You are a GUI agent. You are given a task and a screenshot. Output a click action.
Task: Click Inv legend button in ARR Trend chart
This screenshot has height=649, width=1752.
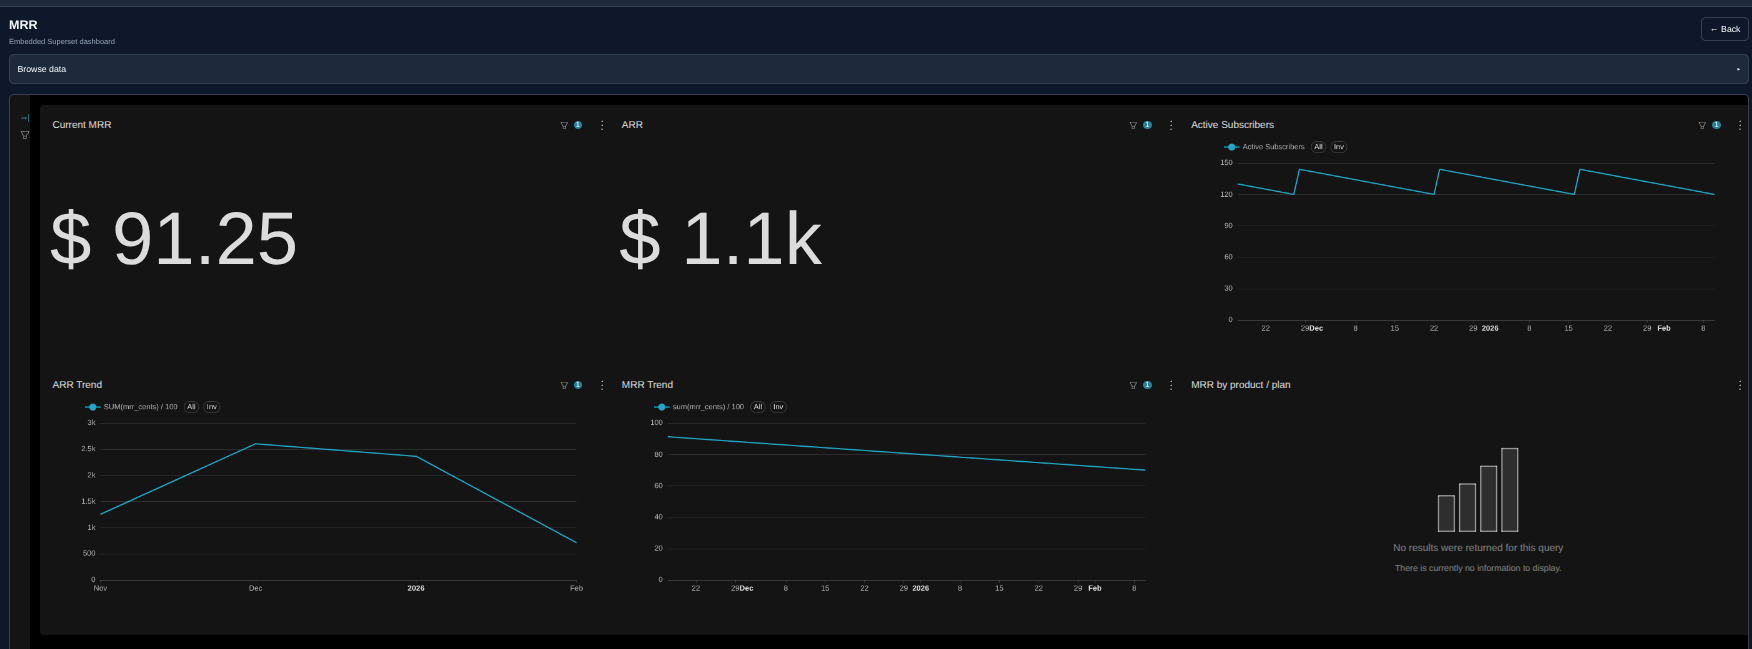click(x=212, y=407)
